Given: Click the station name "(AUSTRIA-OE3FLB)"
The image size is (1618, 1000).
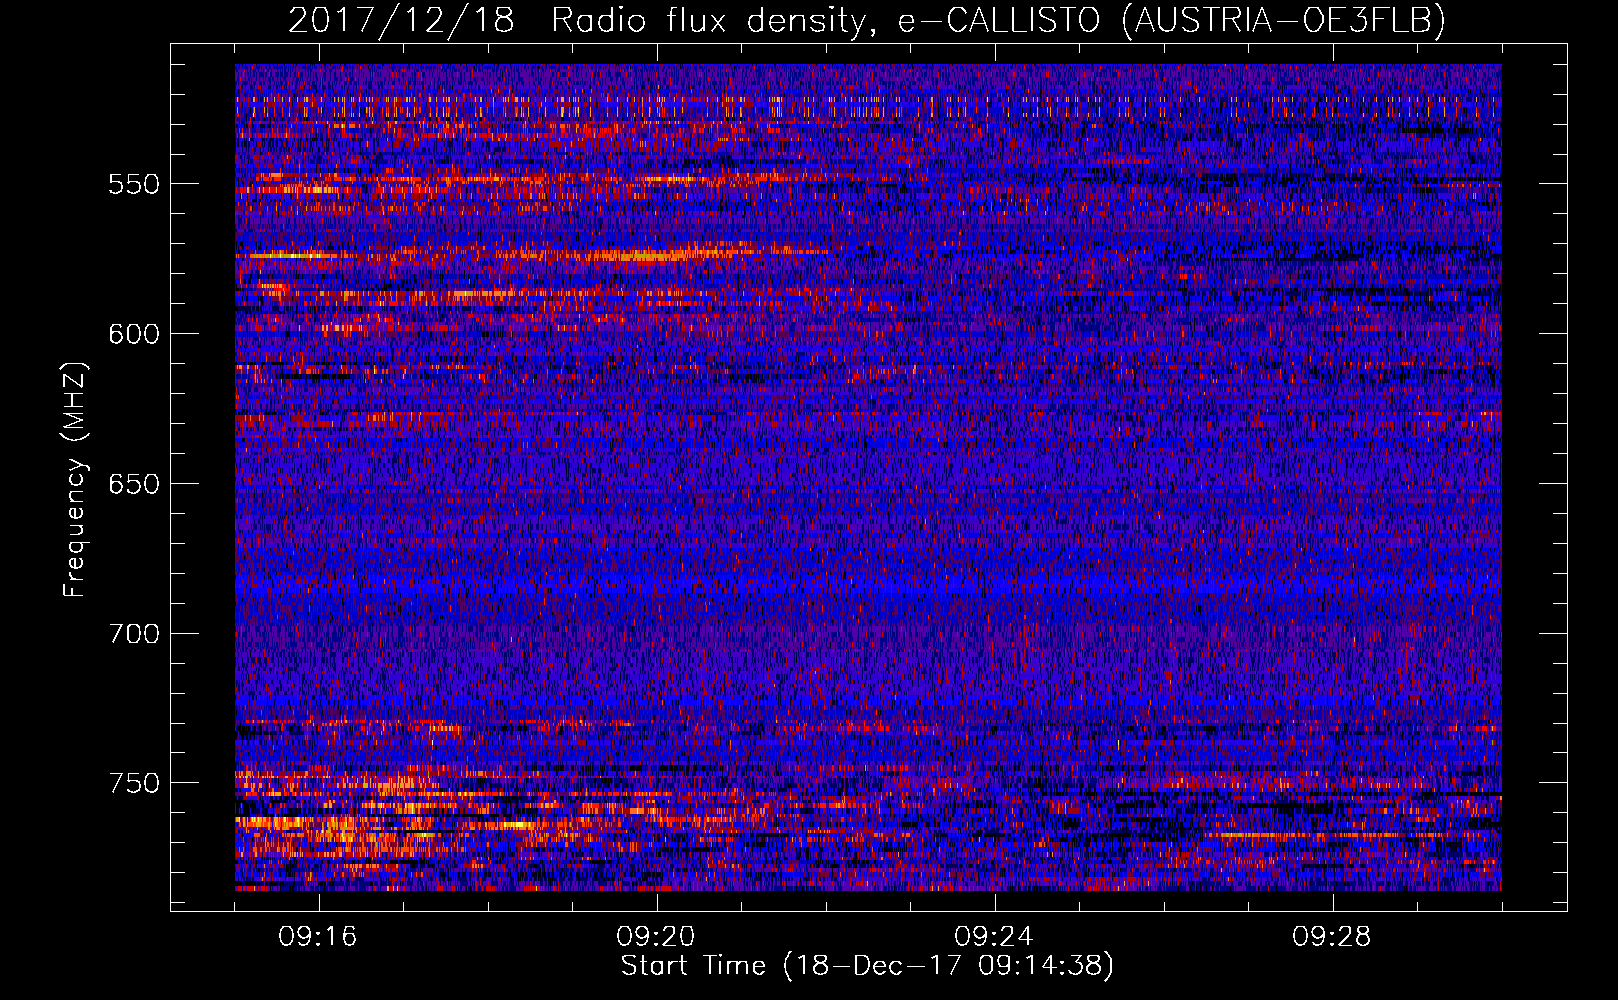Looking at the screenshot, I should (1283, 21).
